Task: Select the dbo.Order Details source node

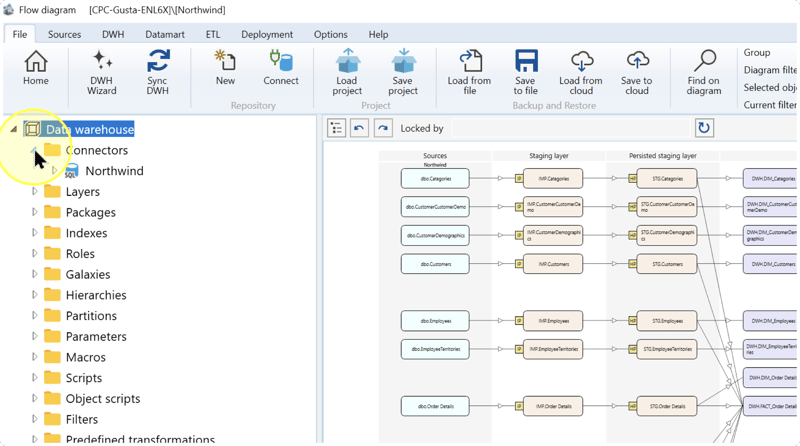Action: tap(435, 406)
